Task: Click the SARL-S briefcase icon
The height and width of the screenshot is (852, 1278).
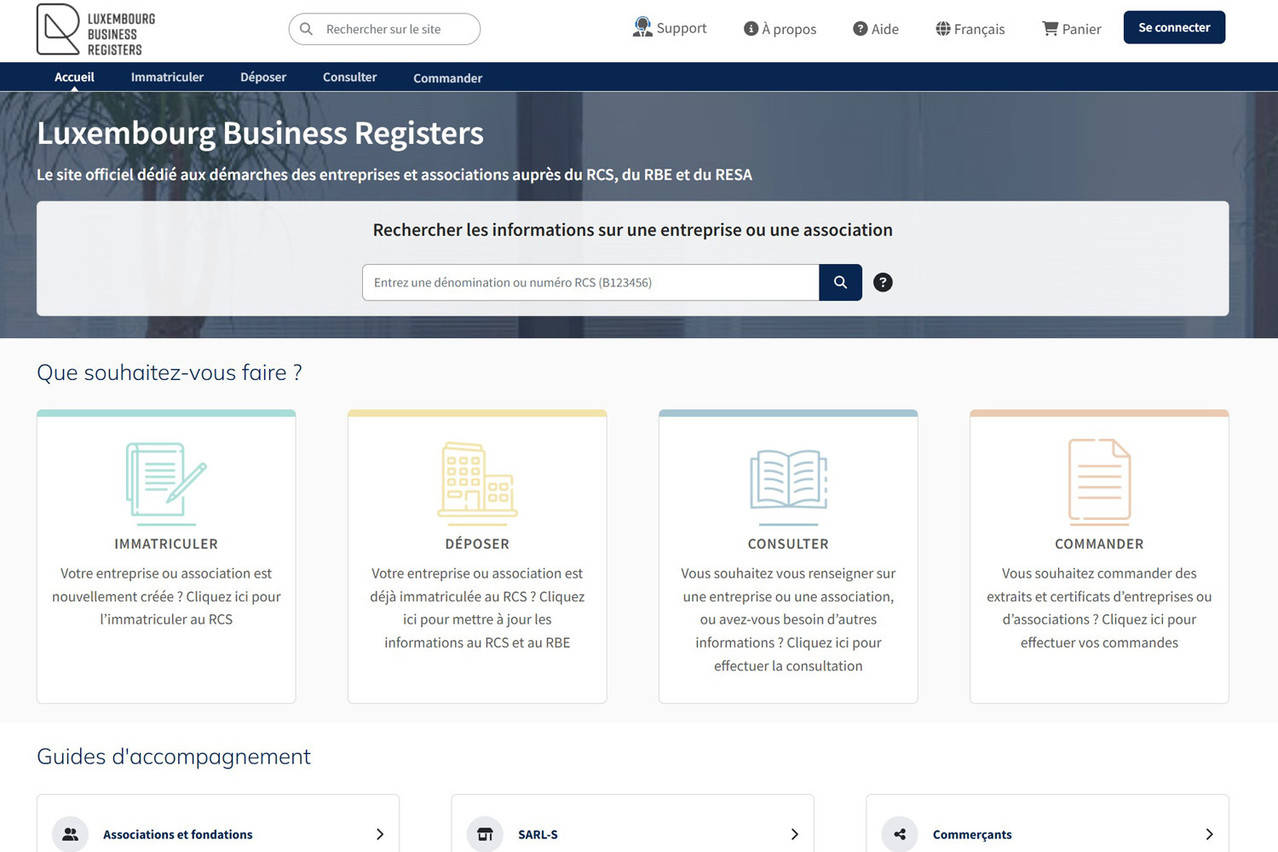Action: click(x=484, y=834)
